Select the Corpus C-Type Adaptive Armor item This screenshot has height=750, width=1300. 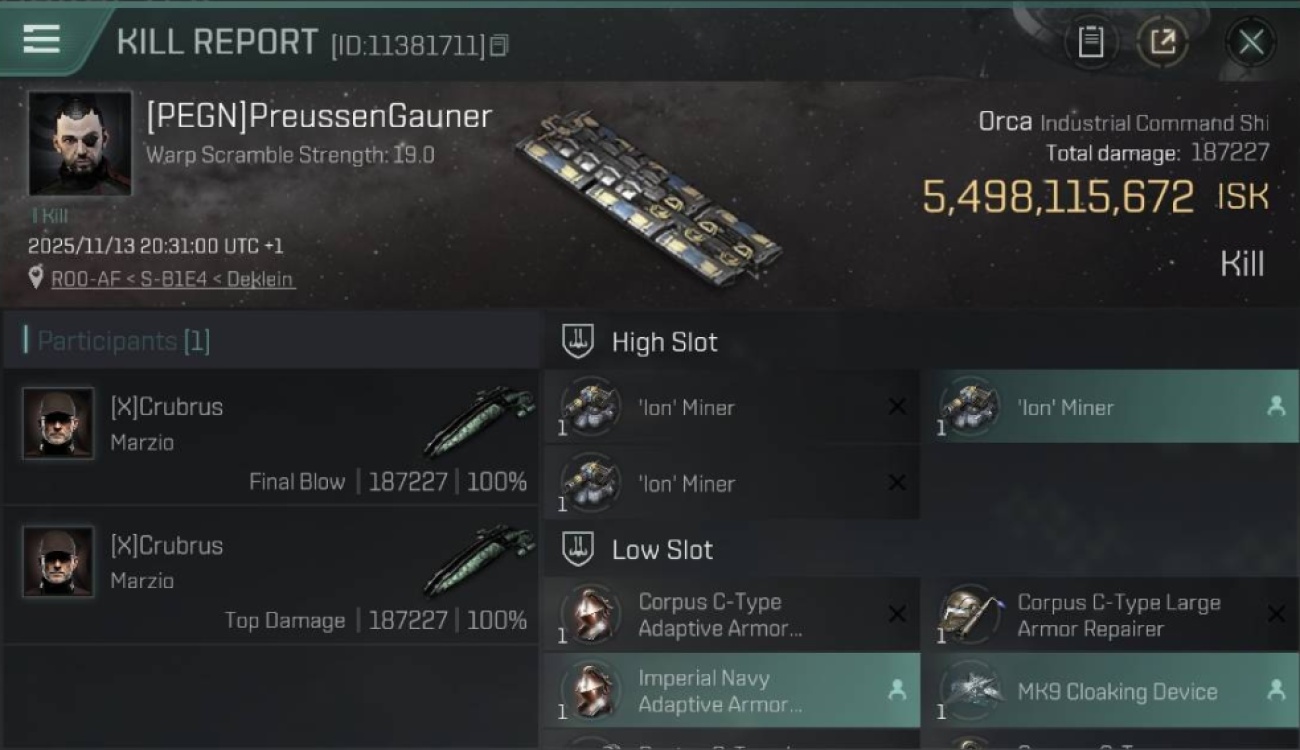point(730,615)
